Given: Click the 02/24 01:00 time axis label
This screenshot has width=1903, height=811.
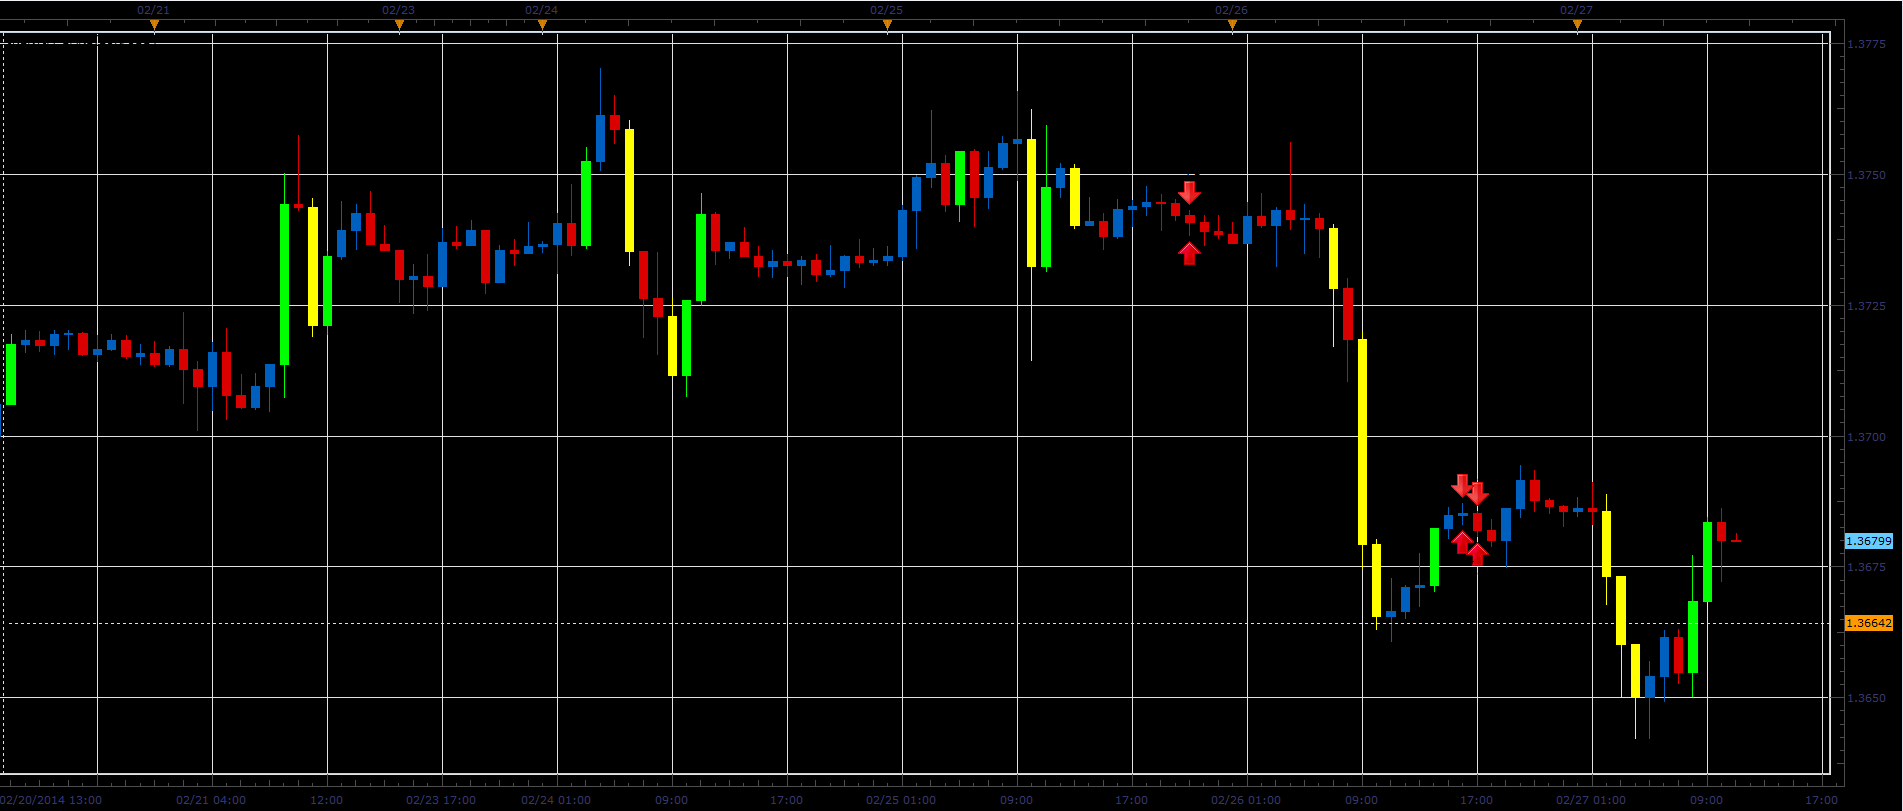Looking at the screenshot, I should point(557,800).
